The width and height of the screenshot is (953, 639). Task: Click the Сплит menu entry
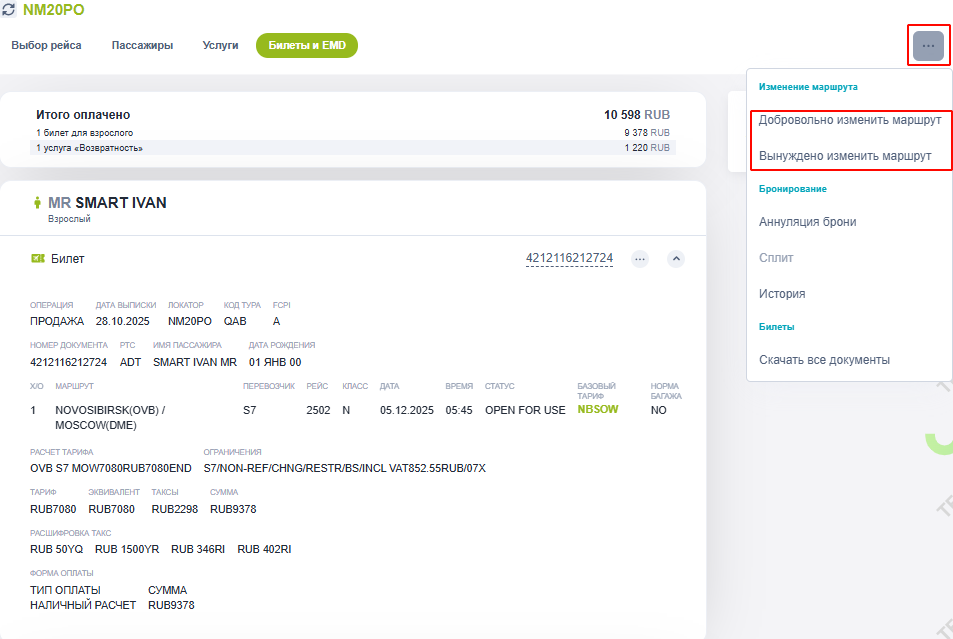(x=776, y=258)
